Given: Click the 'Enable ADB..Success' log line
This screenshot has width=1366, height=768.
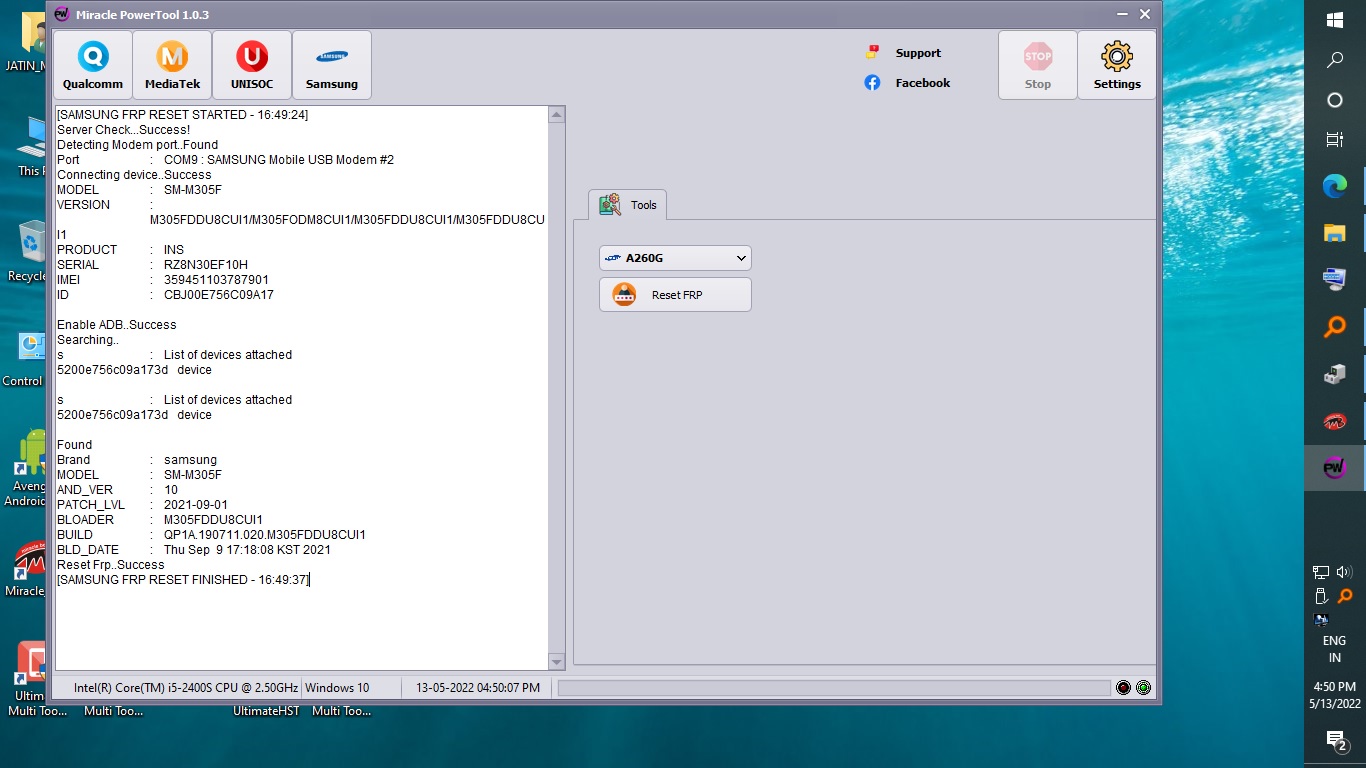Looking at the screenshot, I should [116, 325].
